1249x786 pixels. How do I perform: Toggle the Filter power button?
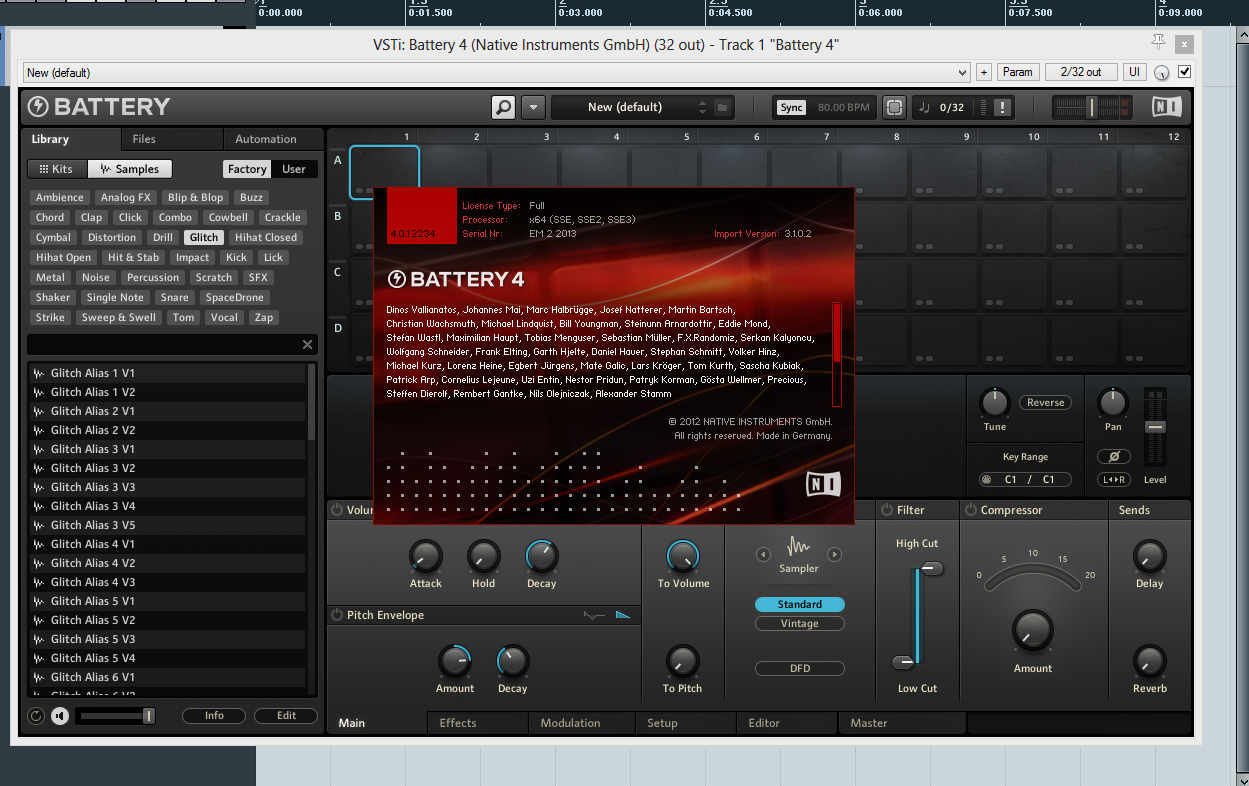pos(886,510)
